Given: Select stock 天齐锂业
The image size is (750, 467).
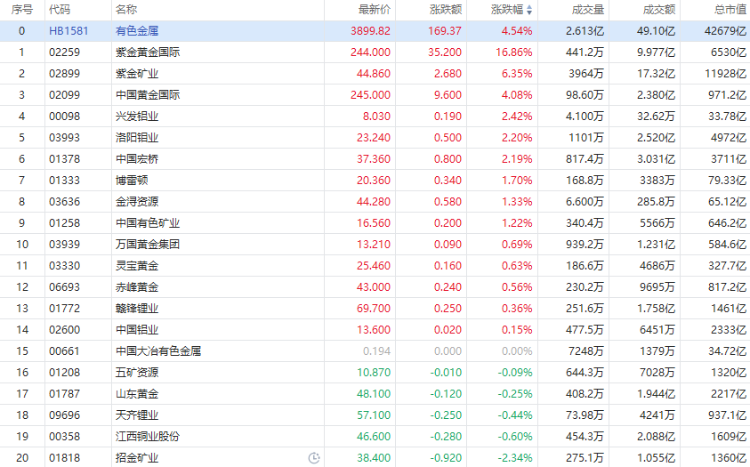Looking at the screenshot, I should pyautogui.click(x=137, y=415).
